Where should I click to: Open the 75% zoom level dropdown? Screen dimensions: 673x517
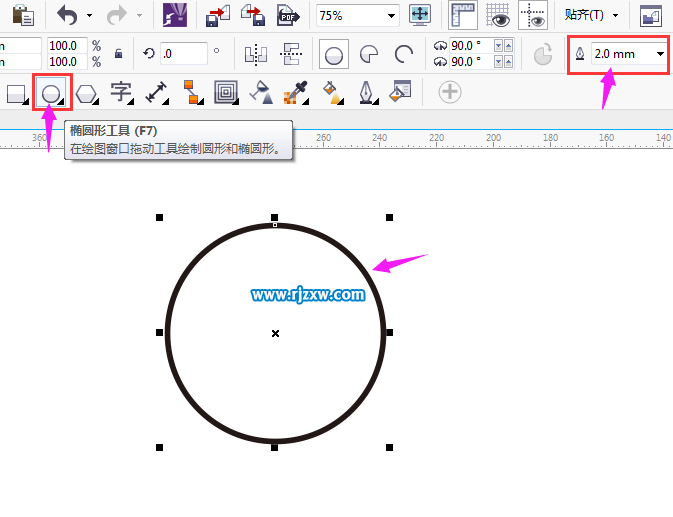(x=391, y=16)
